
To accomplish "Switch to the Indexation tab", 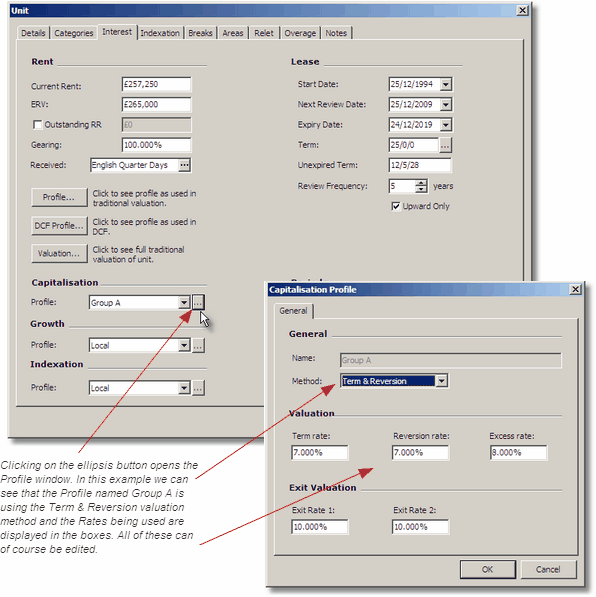I will (160, 33).
